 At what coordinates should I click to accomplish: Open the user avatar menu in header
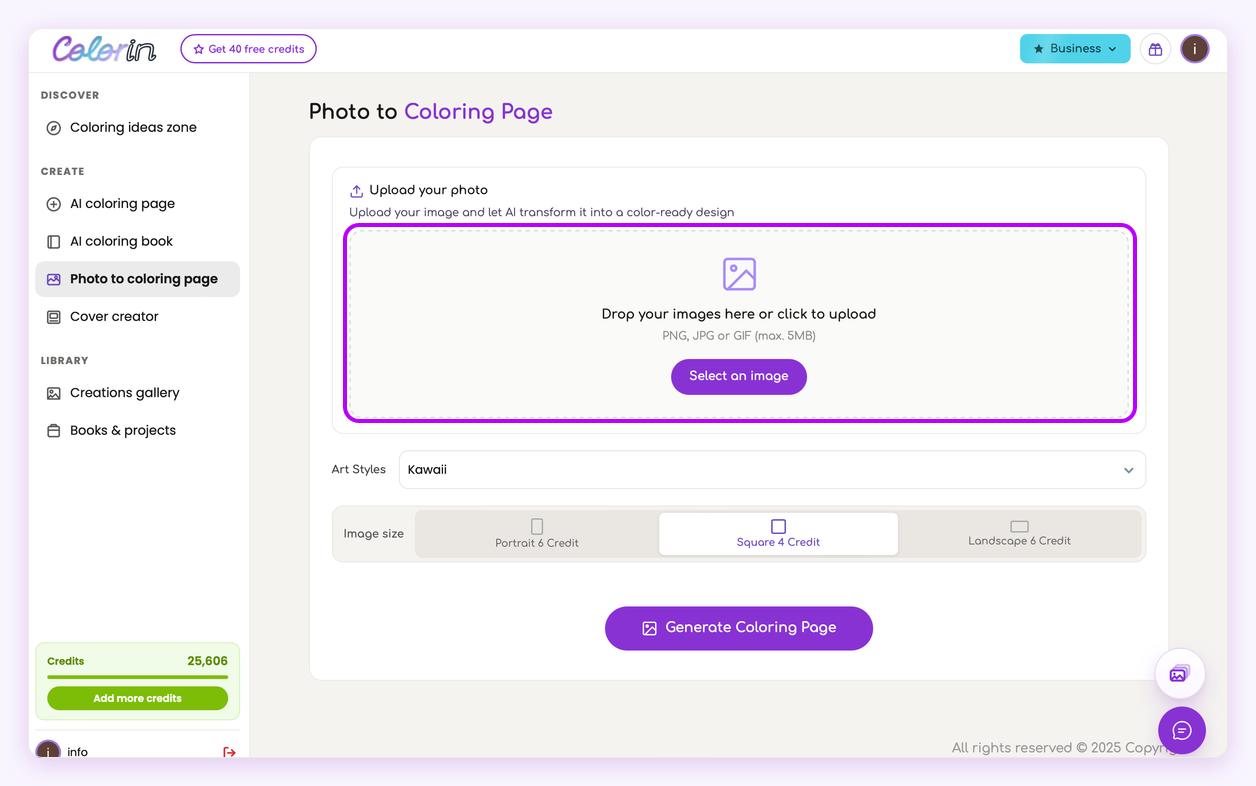(x=1195, y=49)
